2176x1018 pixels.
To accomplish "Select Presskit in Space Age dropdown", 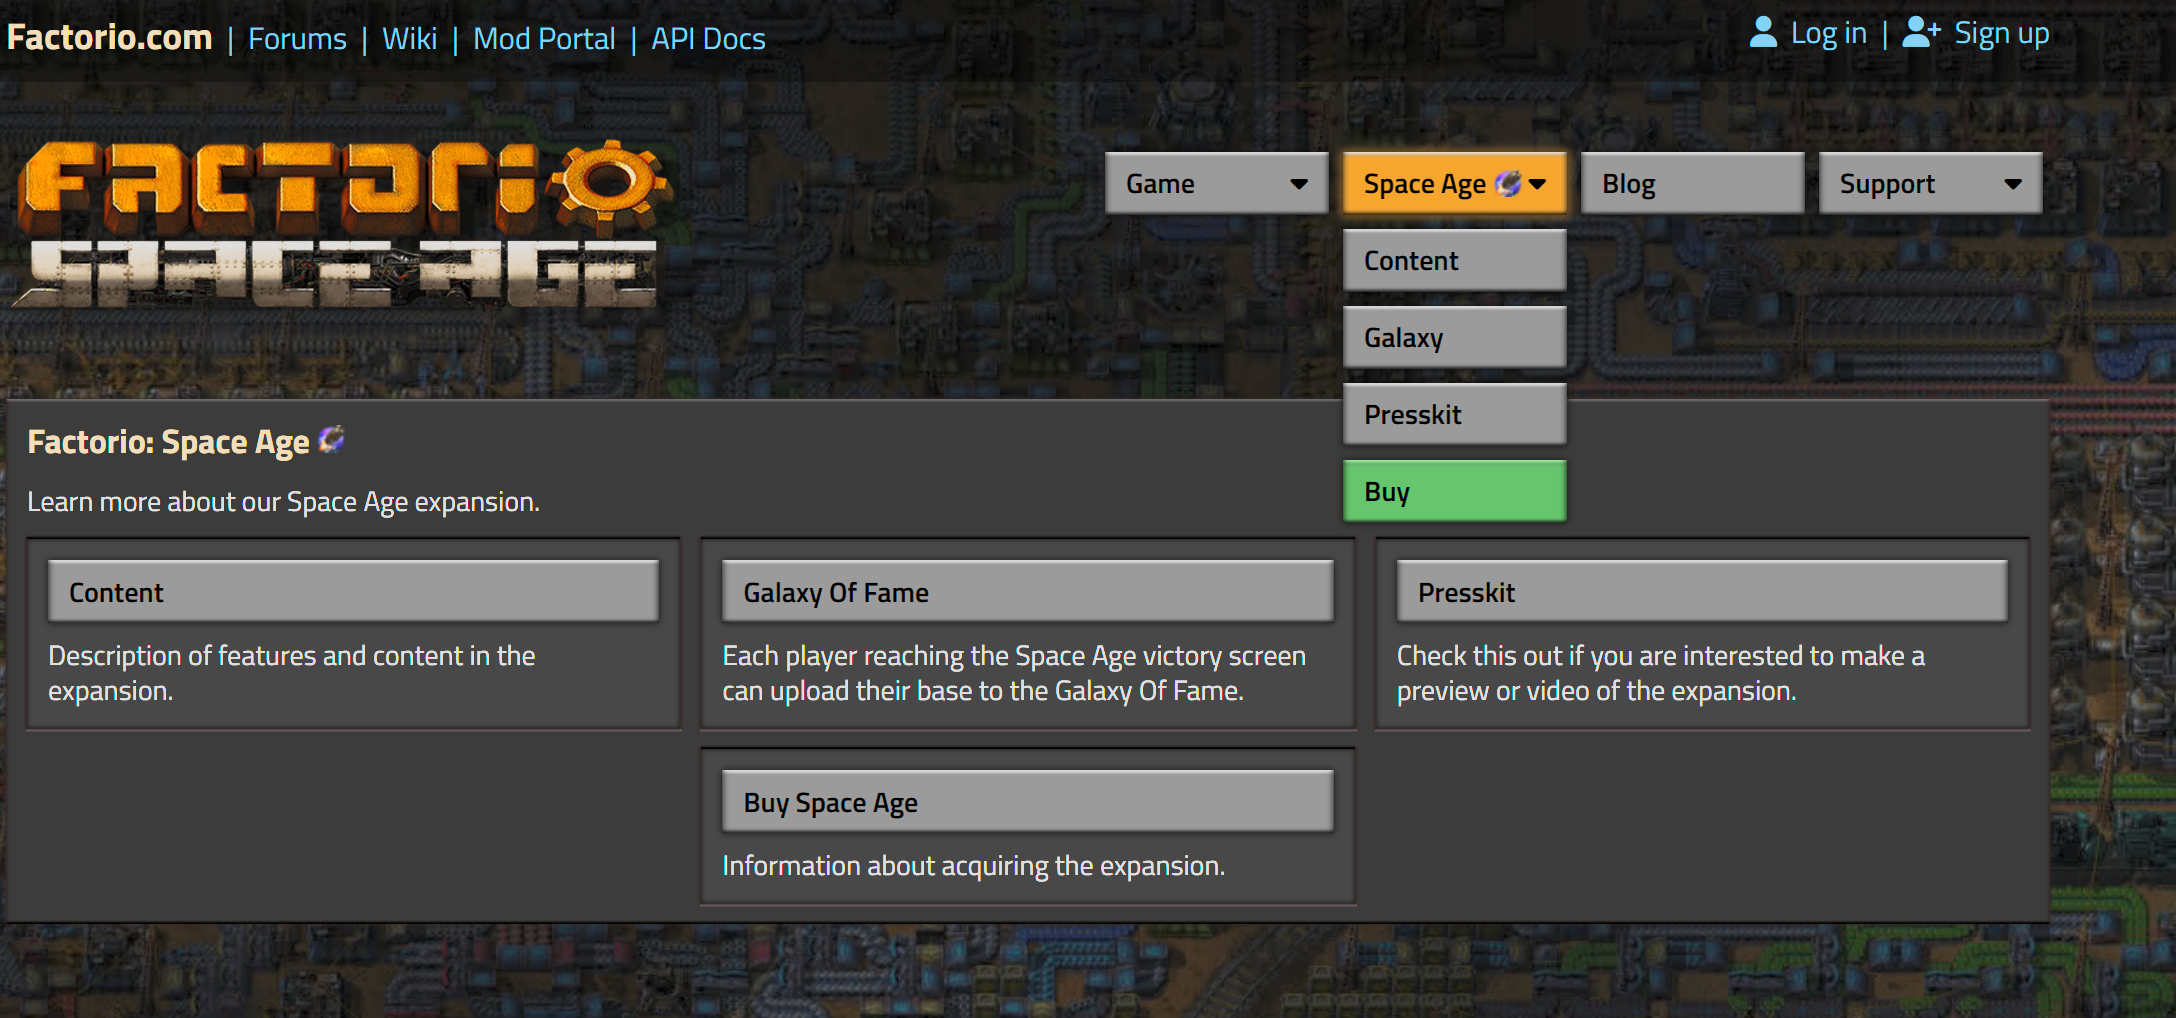I will tap(1454, 414).
